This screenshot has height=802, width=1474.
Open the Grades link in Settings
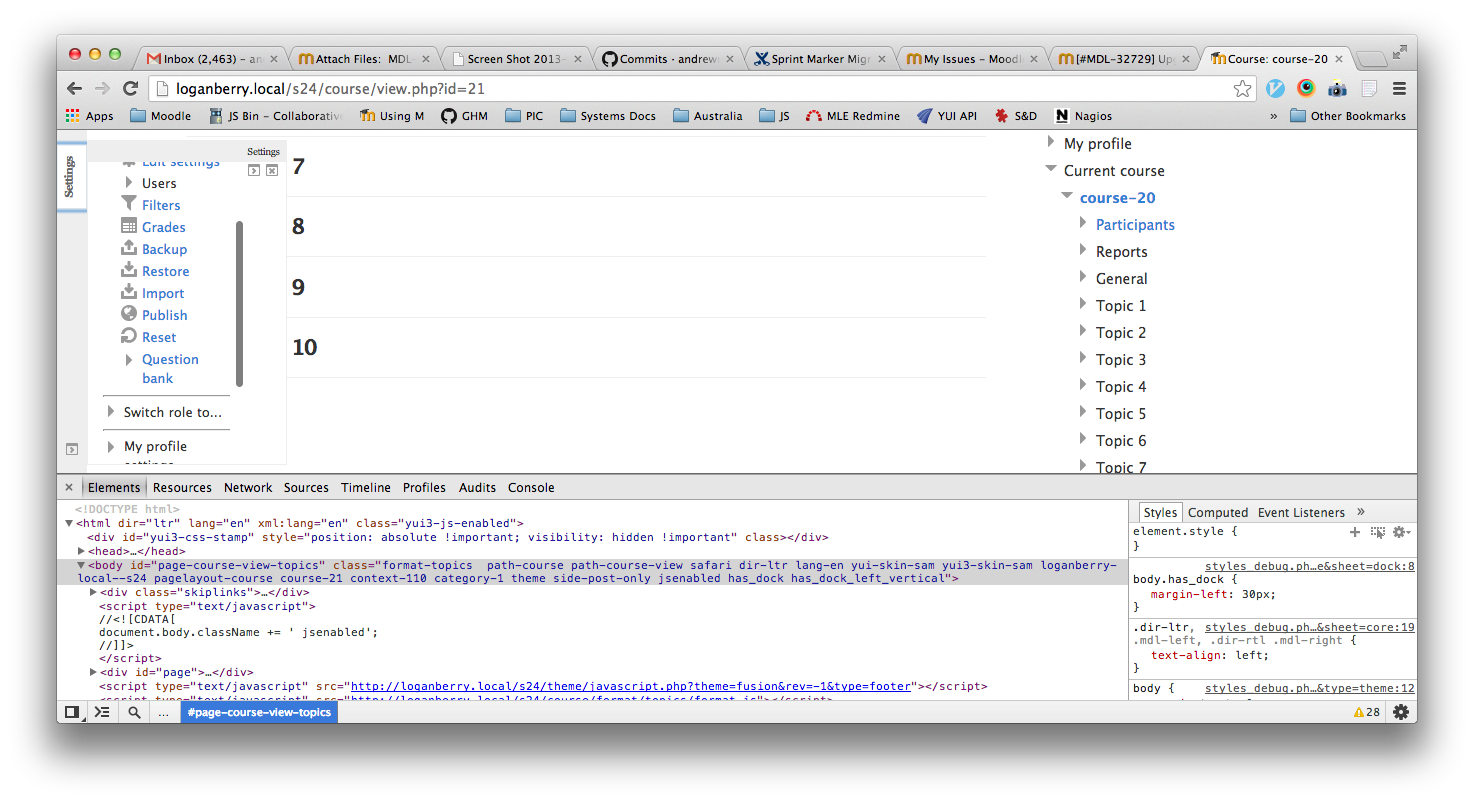(x=164, y=227)
